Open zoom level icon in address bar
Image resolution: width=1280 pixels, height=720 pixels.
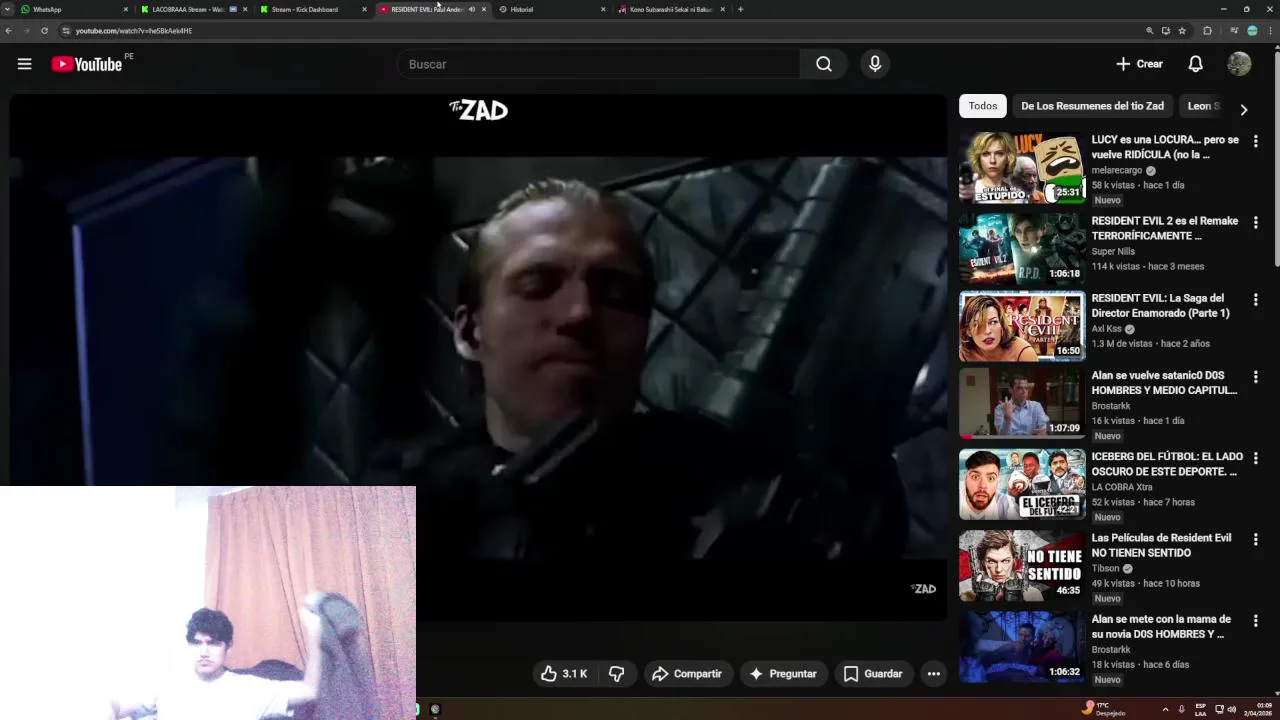1150,31
